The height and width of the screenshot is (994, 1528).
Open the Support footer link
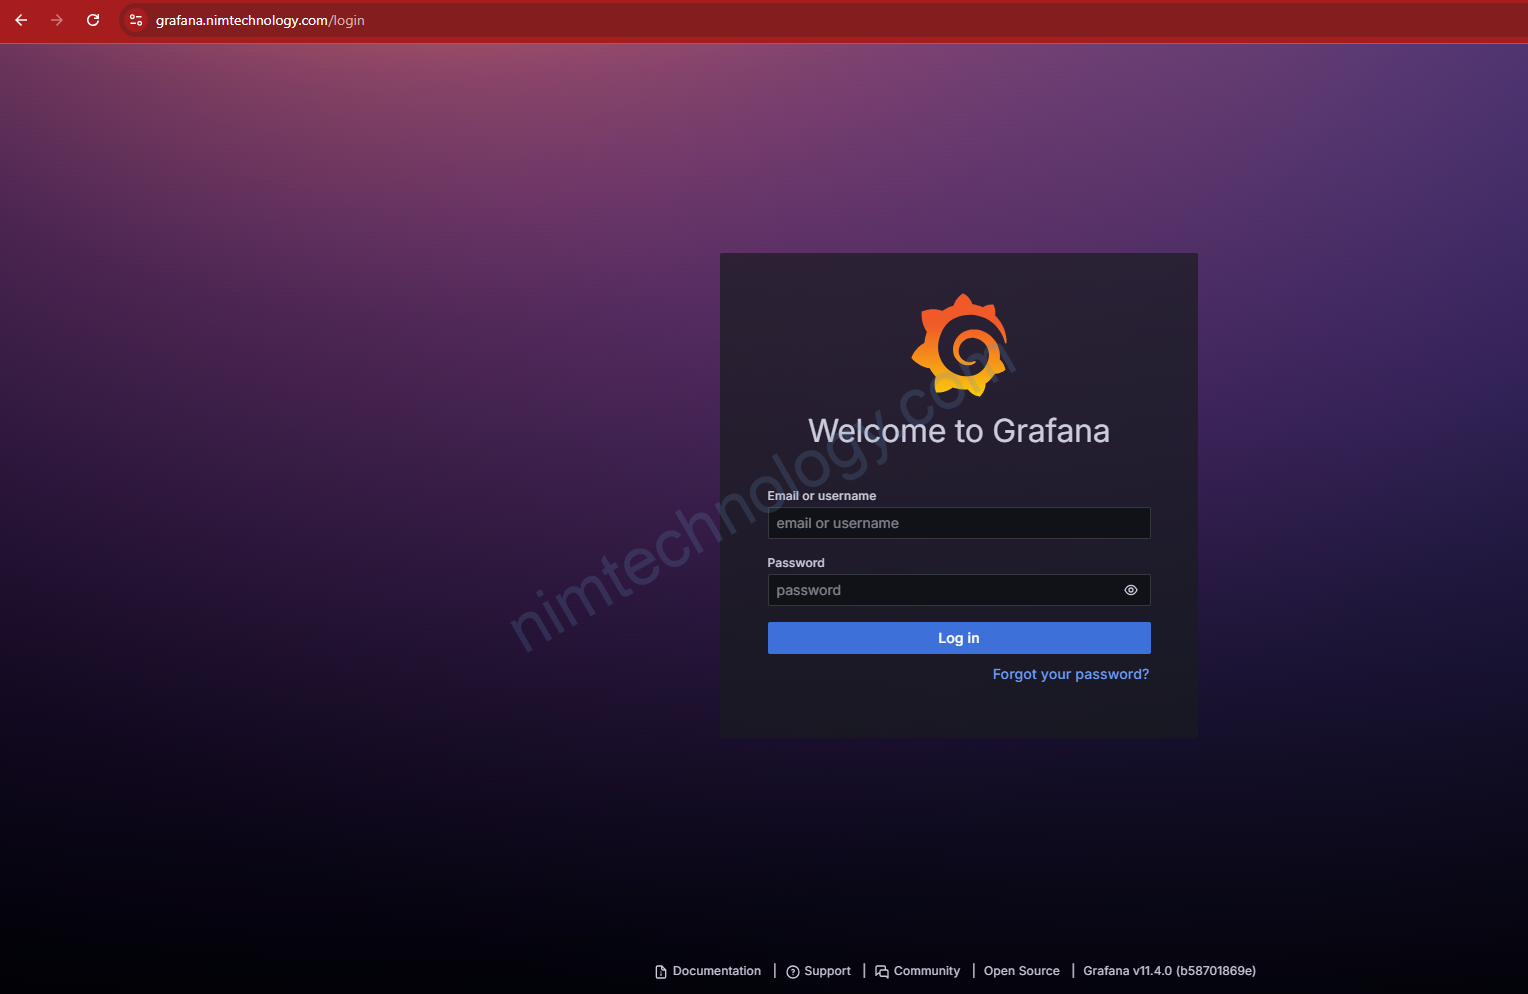click(x=819, y=971)
